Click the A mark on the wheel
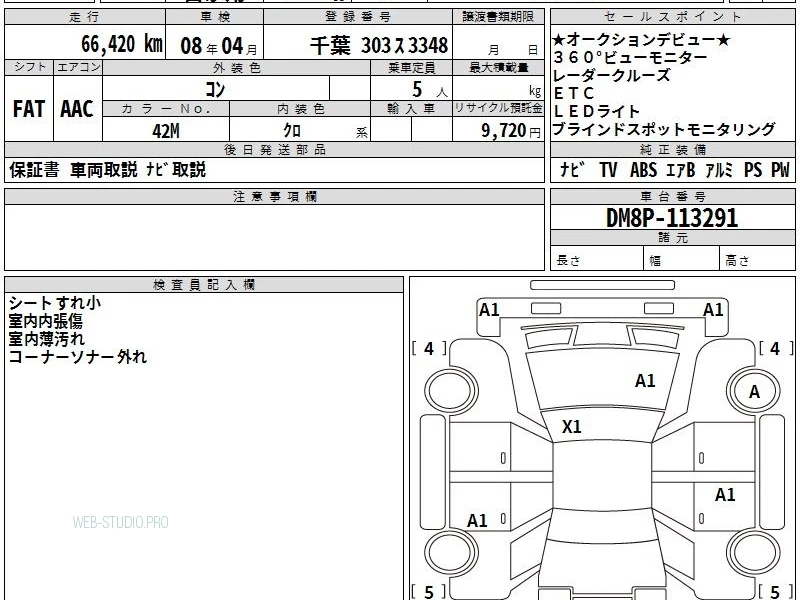This screenshot has width=800, height=600. pos(754,392)
